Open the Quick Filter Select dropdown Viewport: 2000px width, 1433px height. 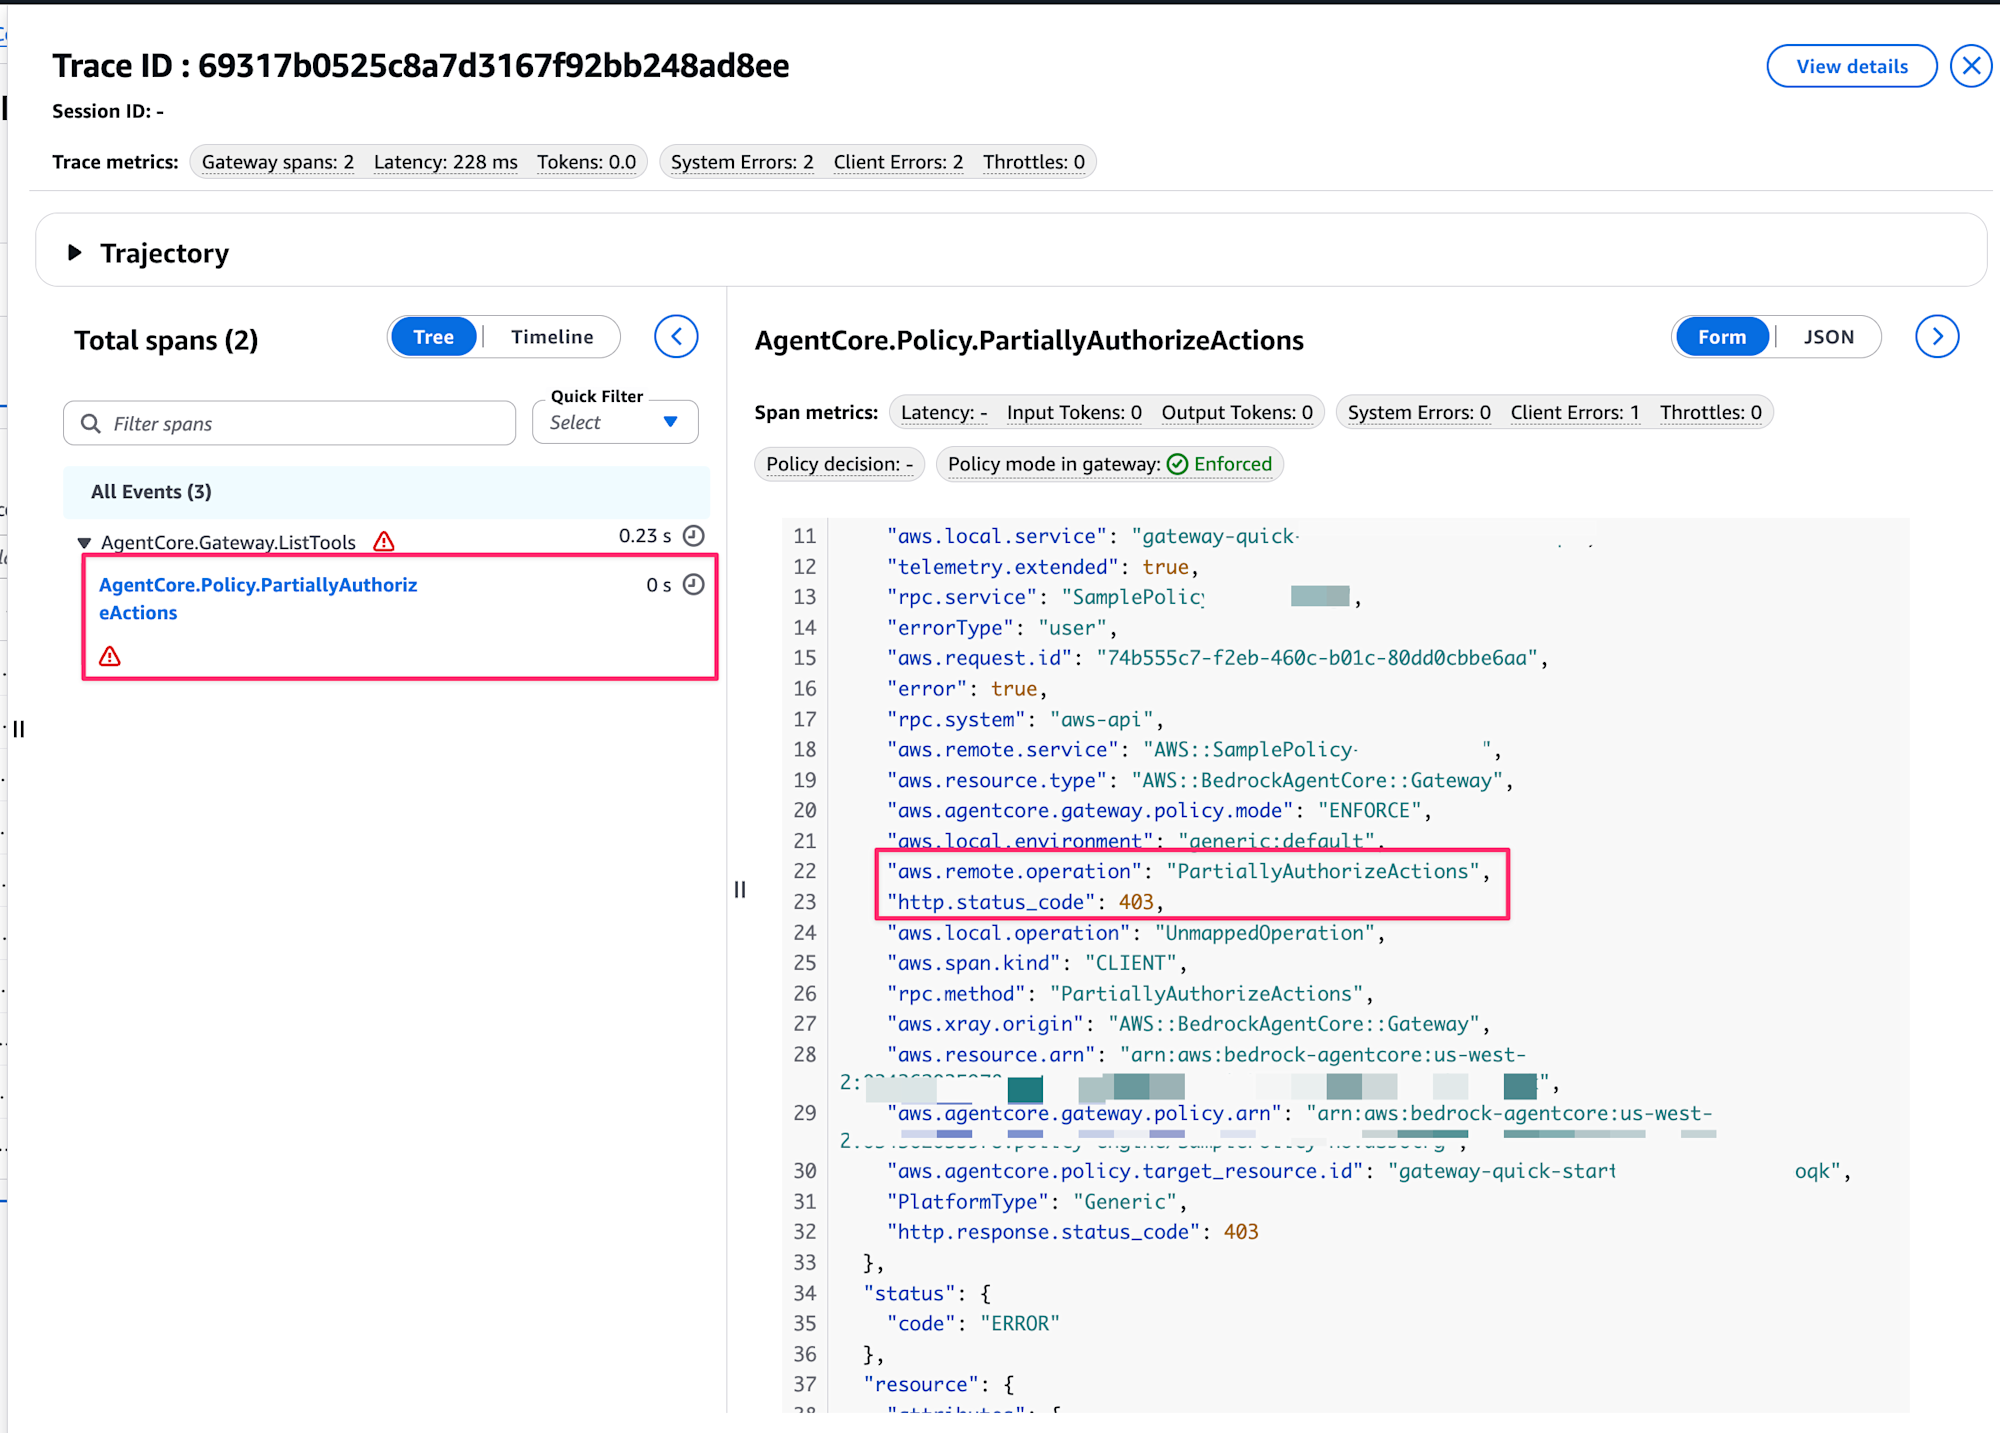tap(615, 422)
